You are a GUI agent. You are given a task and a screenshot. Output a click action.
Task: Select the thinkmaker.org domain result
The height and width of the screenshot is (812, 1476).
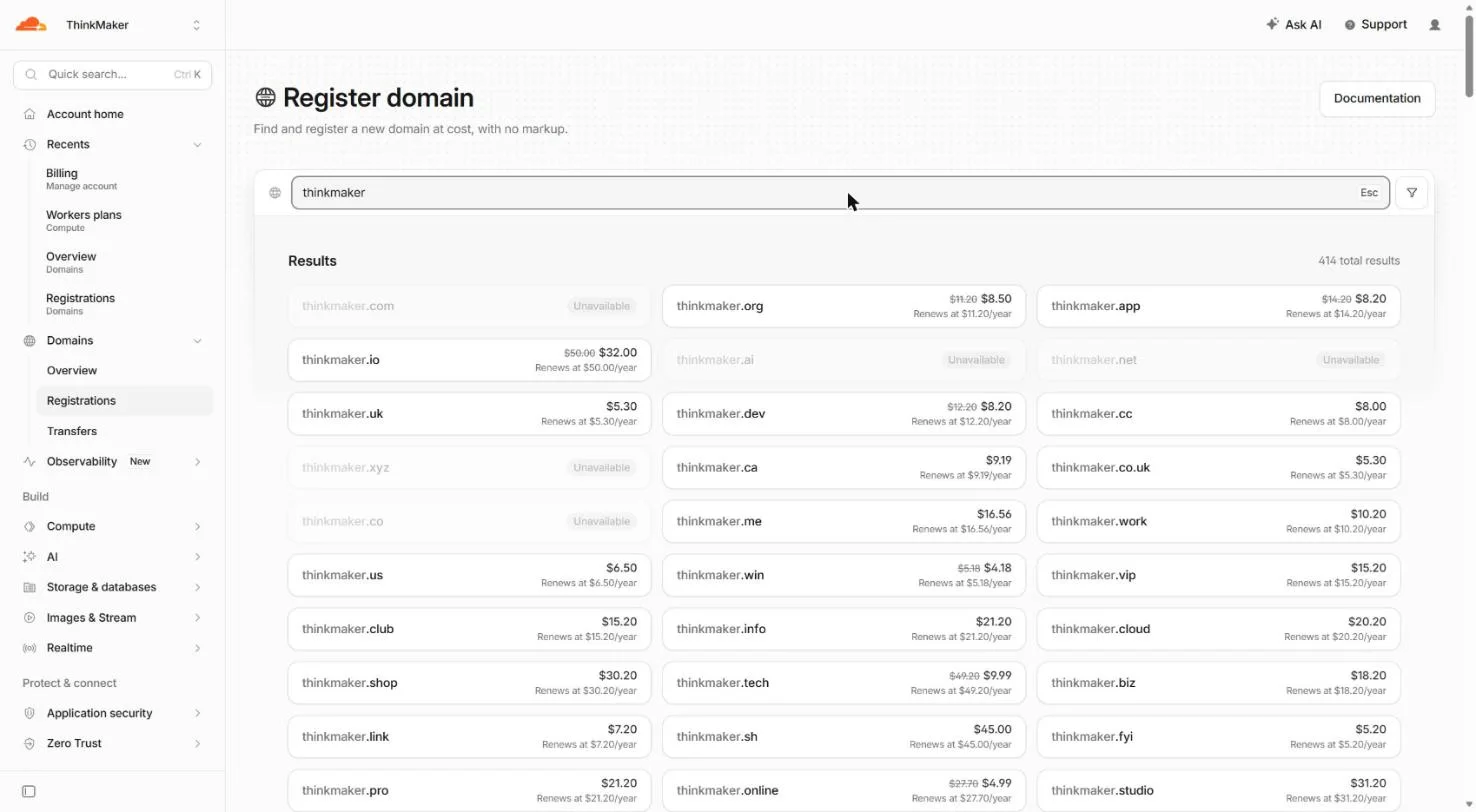(844, 306)
